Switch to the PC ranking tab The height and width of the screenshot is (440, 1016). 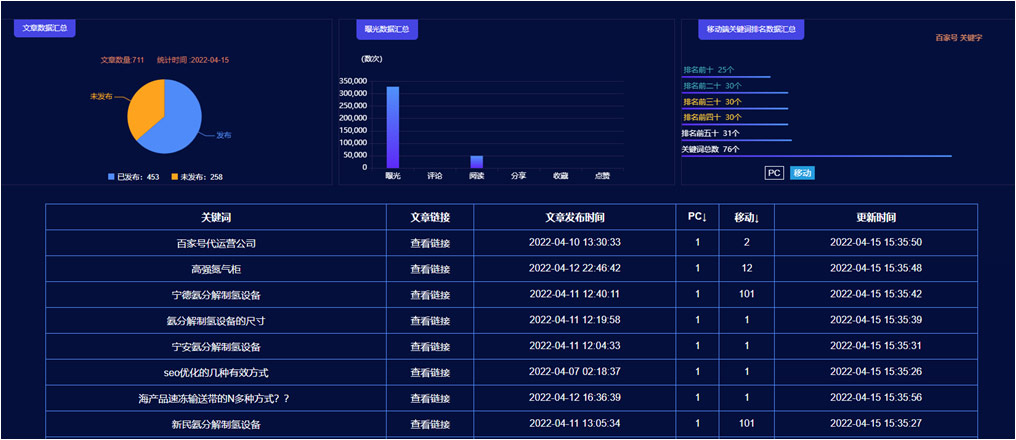774,173
